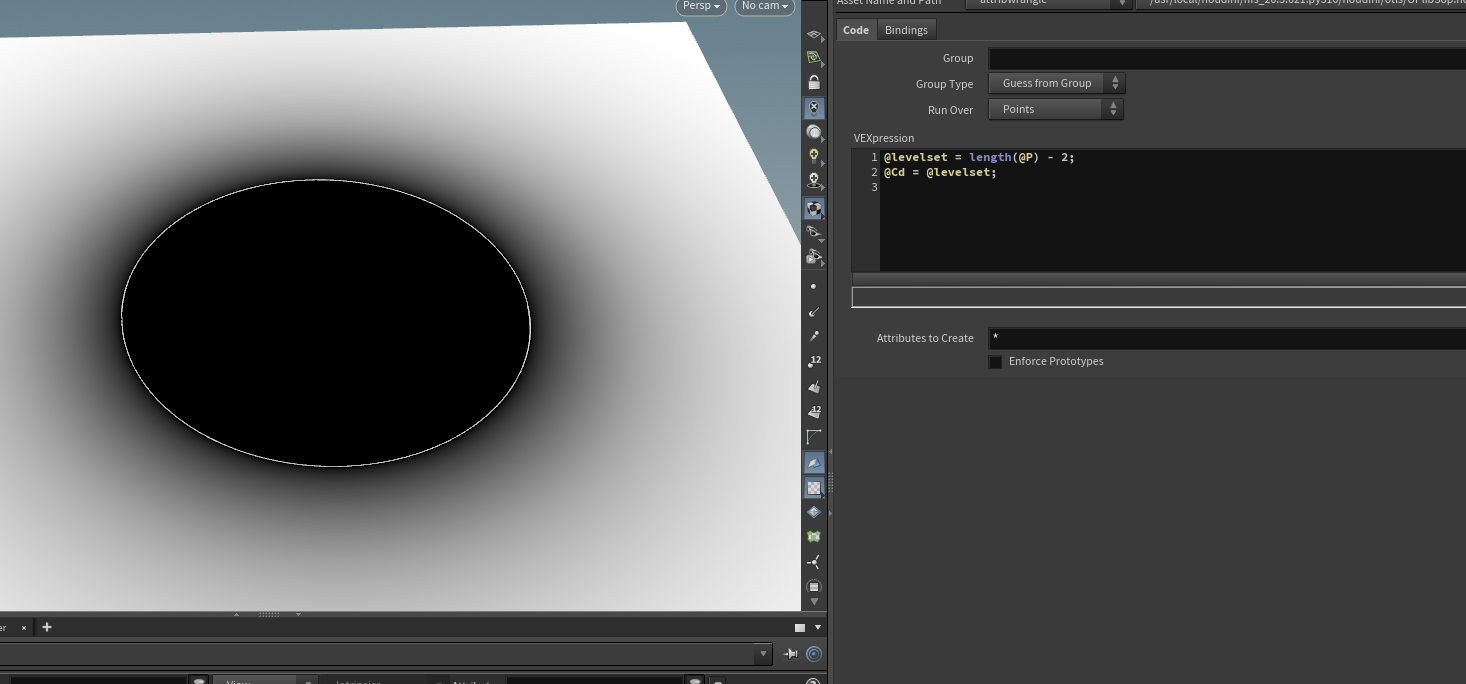This screenshot has width=1466, height=684.
Task: Click the Group input field
Action: coord(1226,59)
